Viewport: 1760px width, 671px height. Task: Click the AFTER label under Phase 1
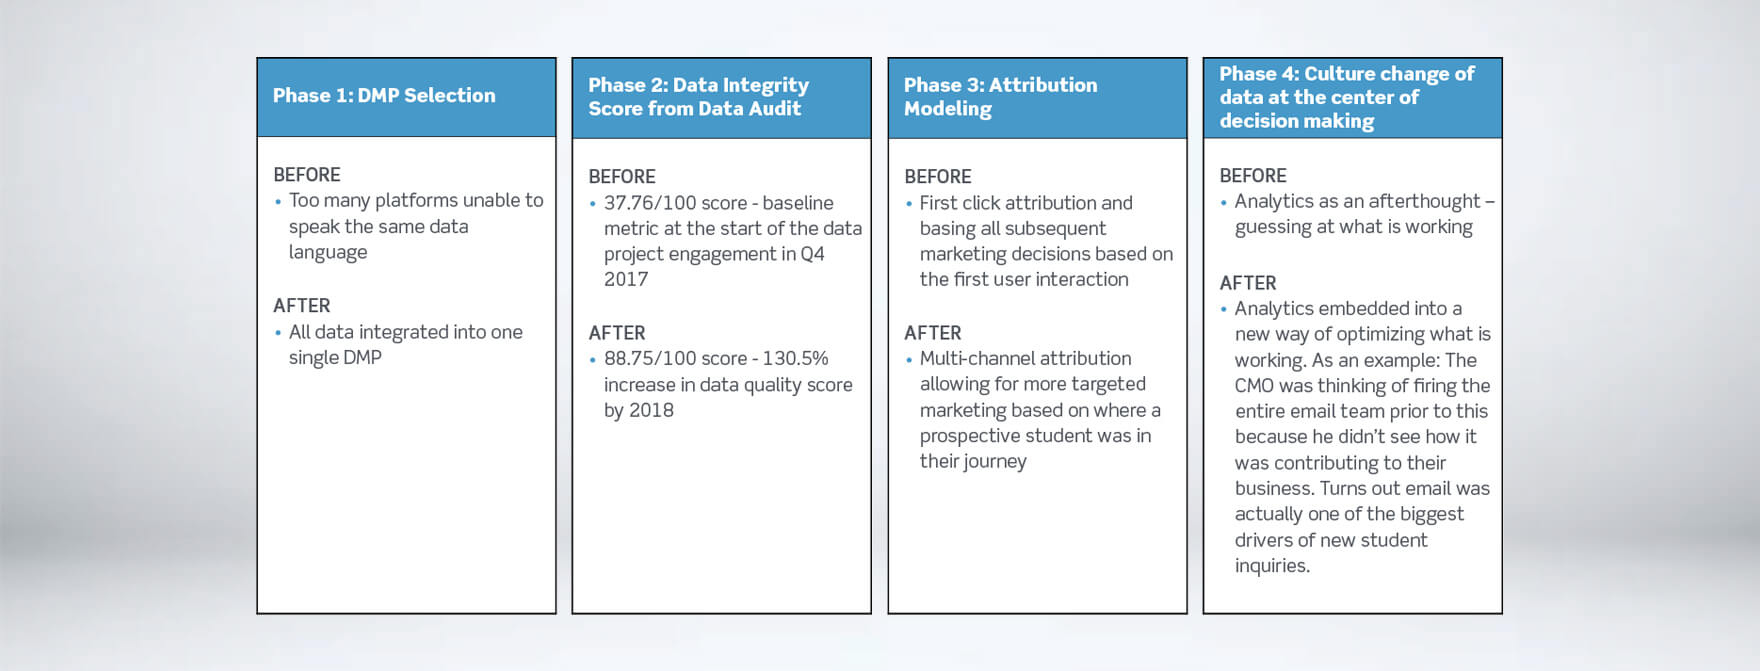(x=301, y=305)
